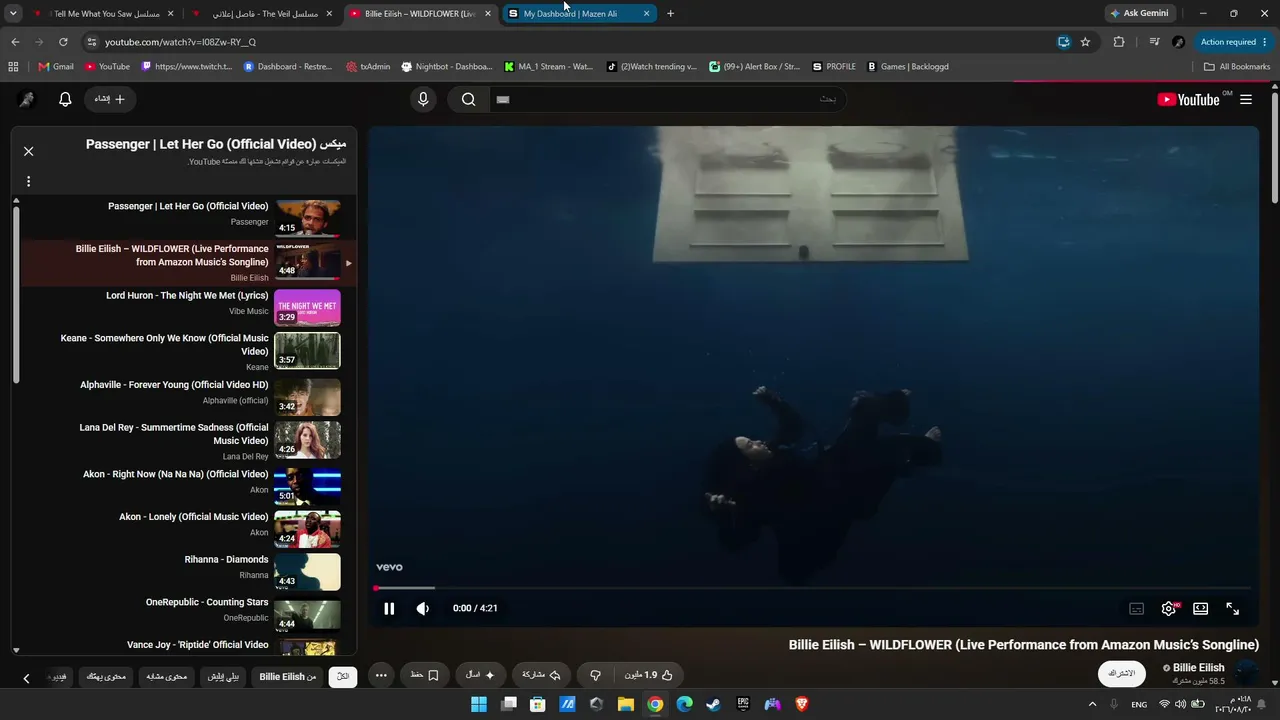Screen dimensions: 1280x720
Task: Like the video (1.9 million likes)
Action: 649,675
